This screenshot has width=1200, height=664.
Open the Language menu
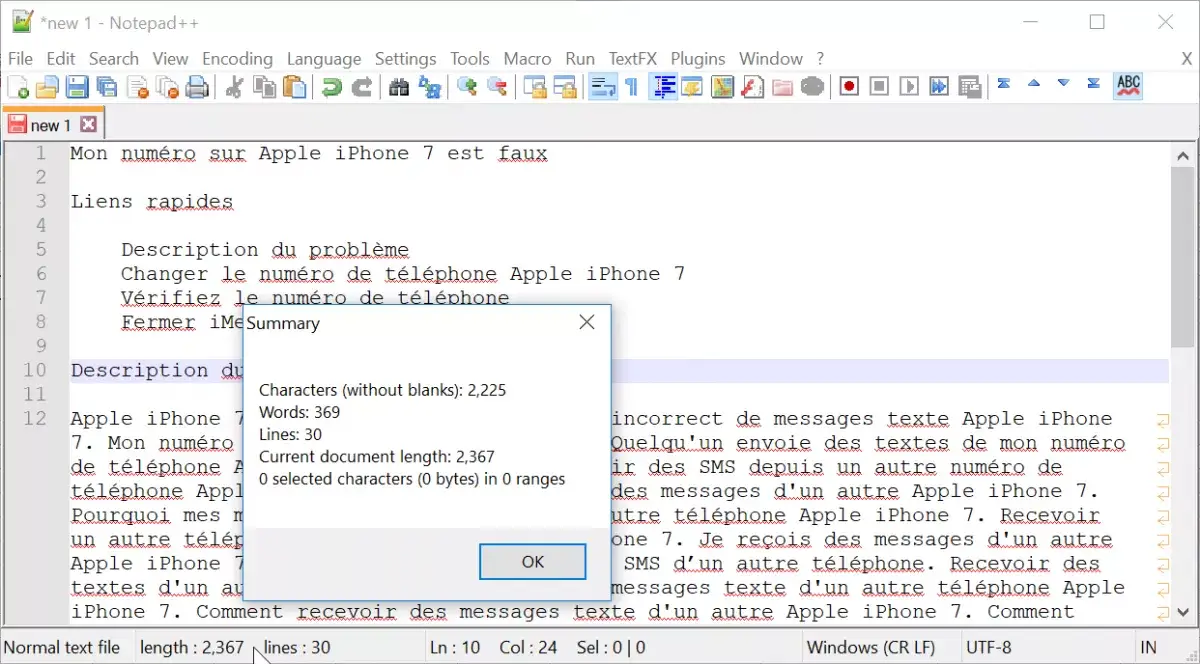[x=324, y=59]
